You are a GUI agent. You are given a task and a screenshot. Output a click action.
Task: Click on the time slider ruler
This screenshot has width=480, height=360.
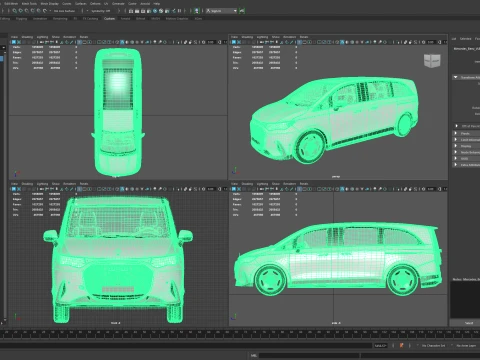click(240, 333)
